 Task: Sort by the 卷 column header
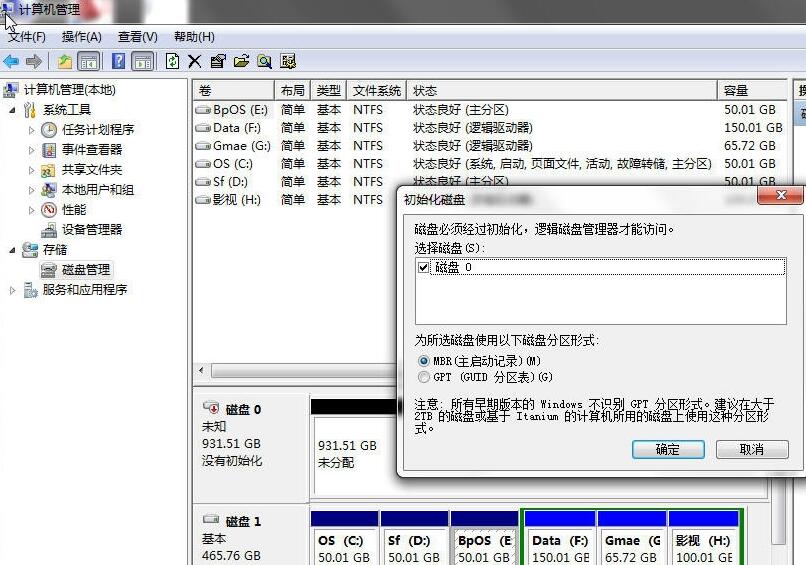pyautogui.click(x=234, y=91)
